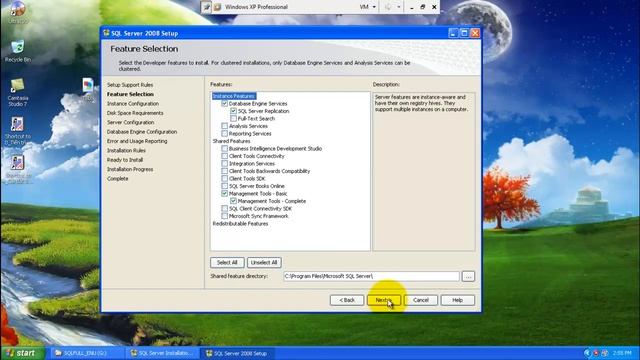Check Analysis Services feature
The height and width of the screenshot is (360, 640).
click(224, 126)
